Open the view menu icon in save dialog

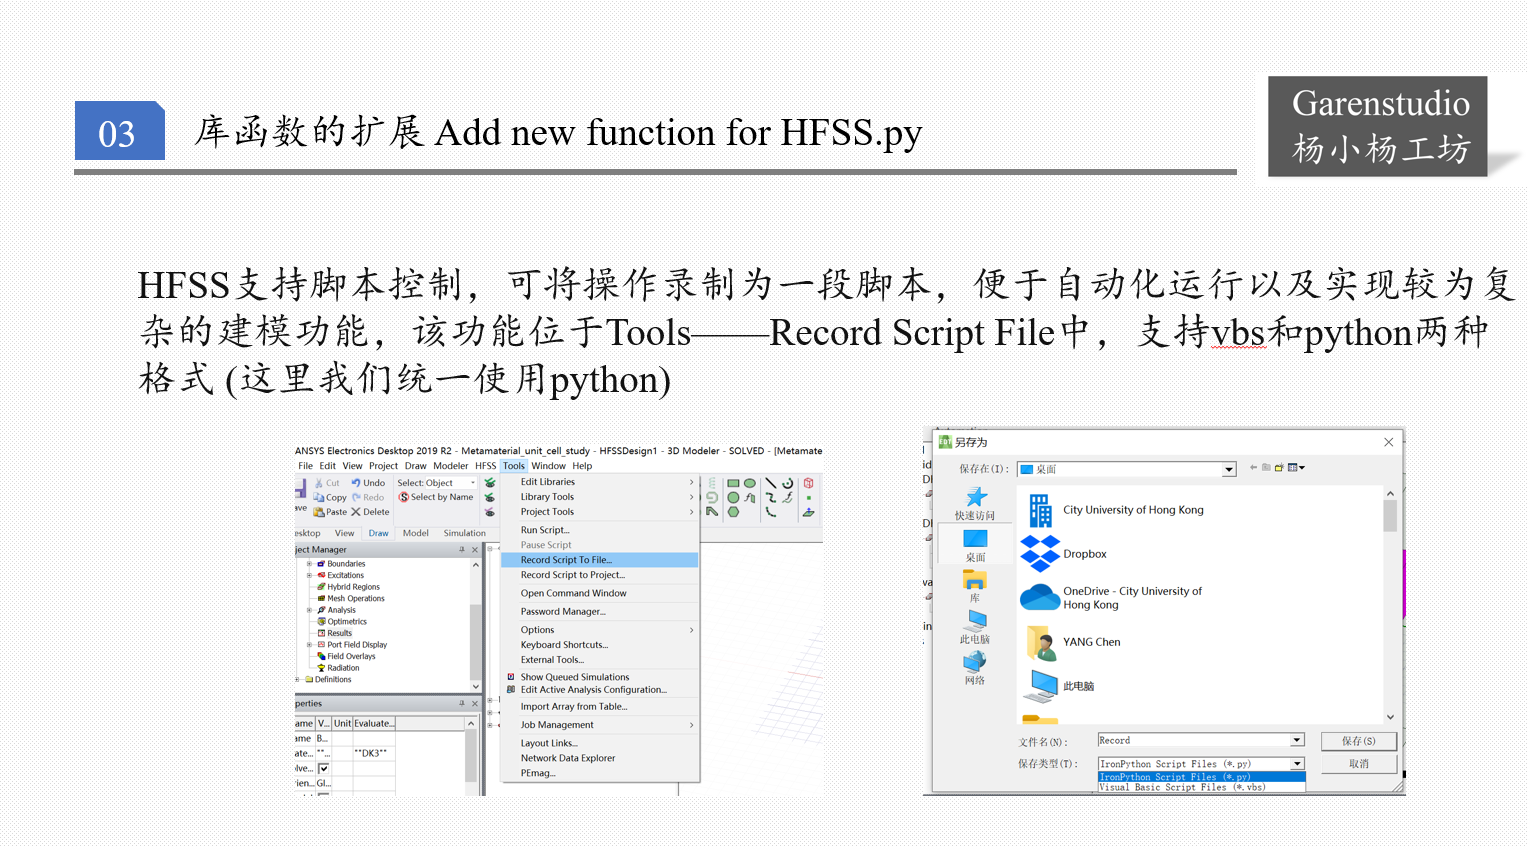(1296, 467)
